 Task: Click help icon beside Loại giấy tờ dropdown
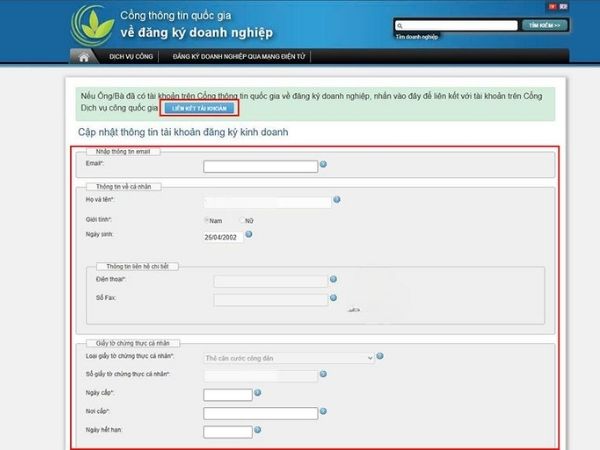click(x=380, y=356)
